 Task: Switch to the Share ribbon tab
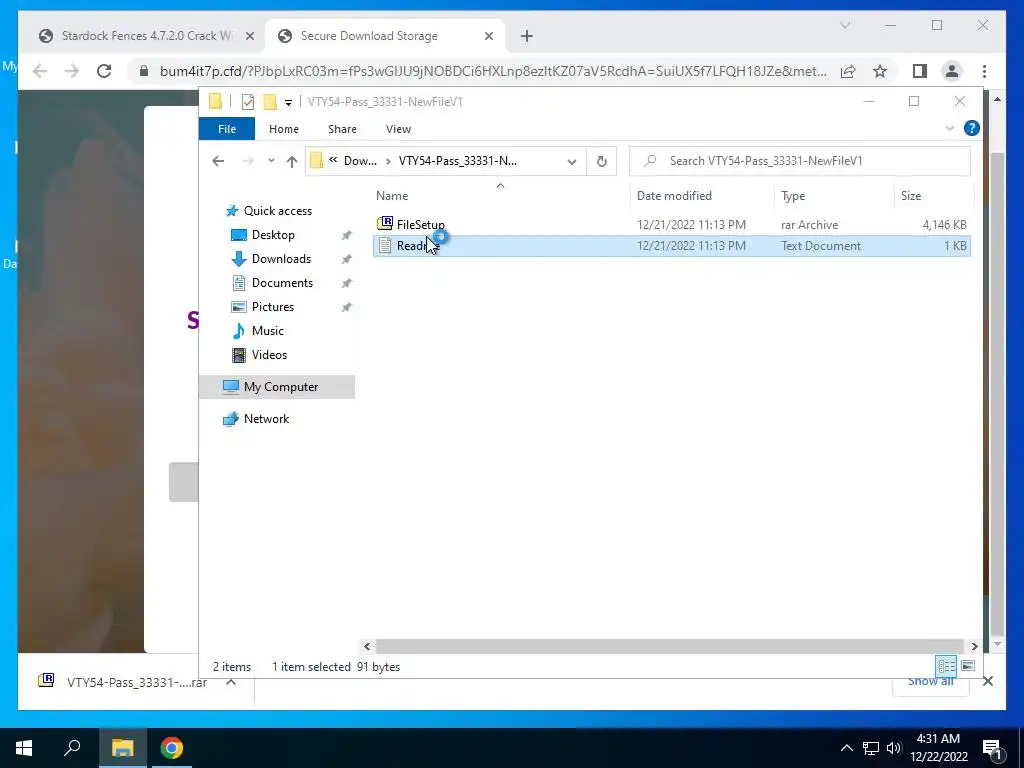pyautogui.click(x=342, y=129)
